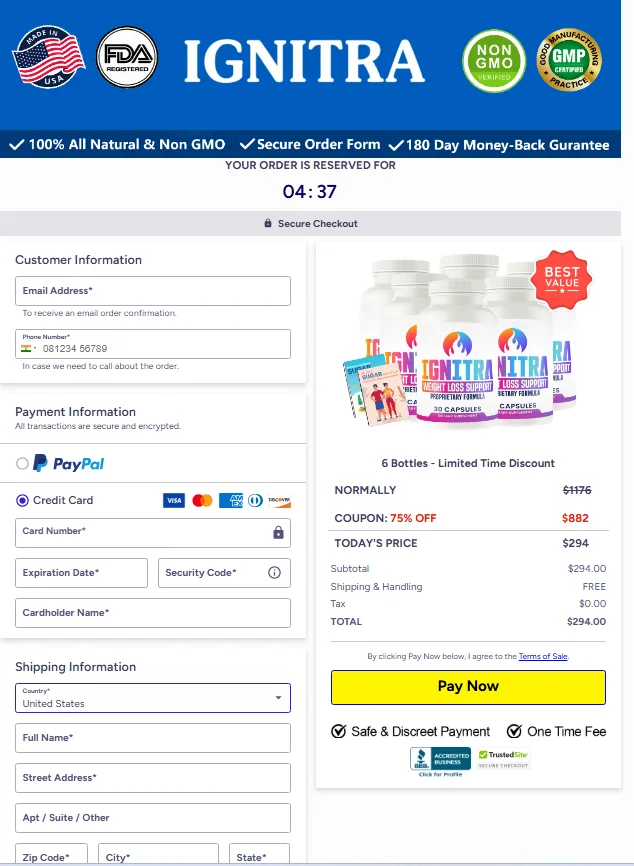Select the PayPal payment radio button
634x866 pixels.
22,463
